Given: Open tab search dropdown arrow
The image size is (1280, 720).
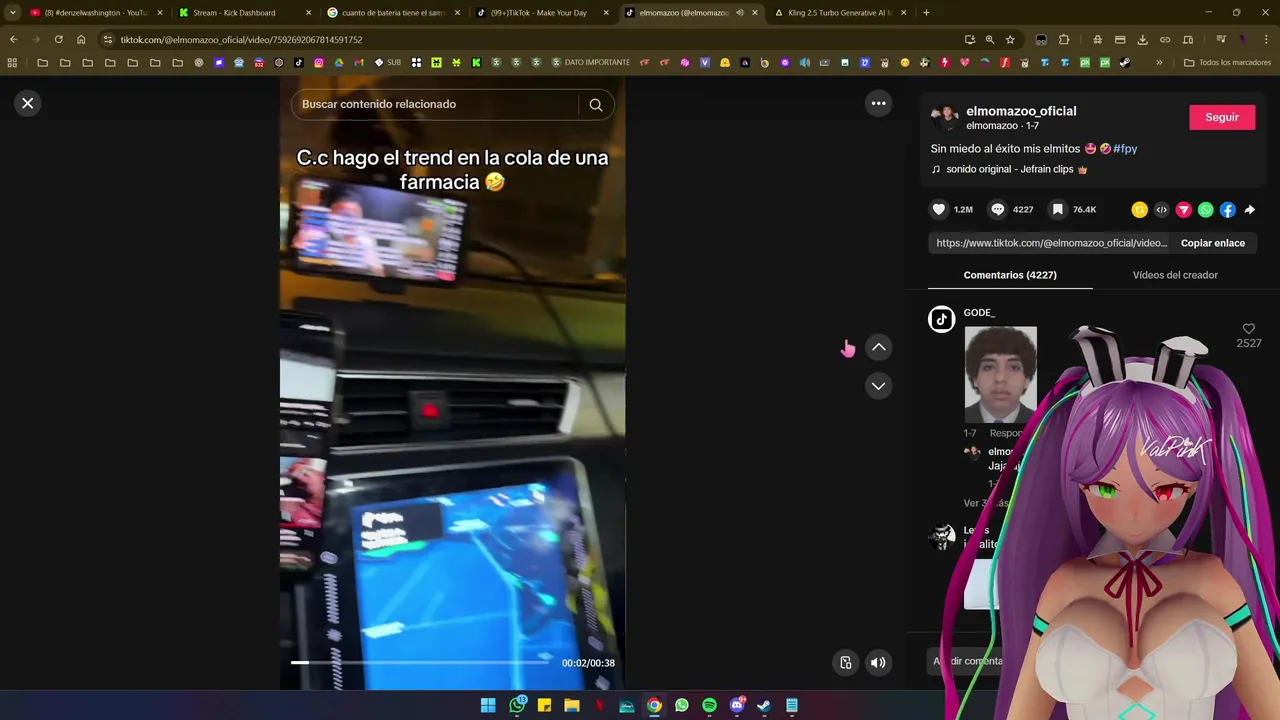Looking at the screenshot, I should click(12, 13).
